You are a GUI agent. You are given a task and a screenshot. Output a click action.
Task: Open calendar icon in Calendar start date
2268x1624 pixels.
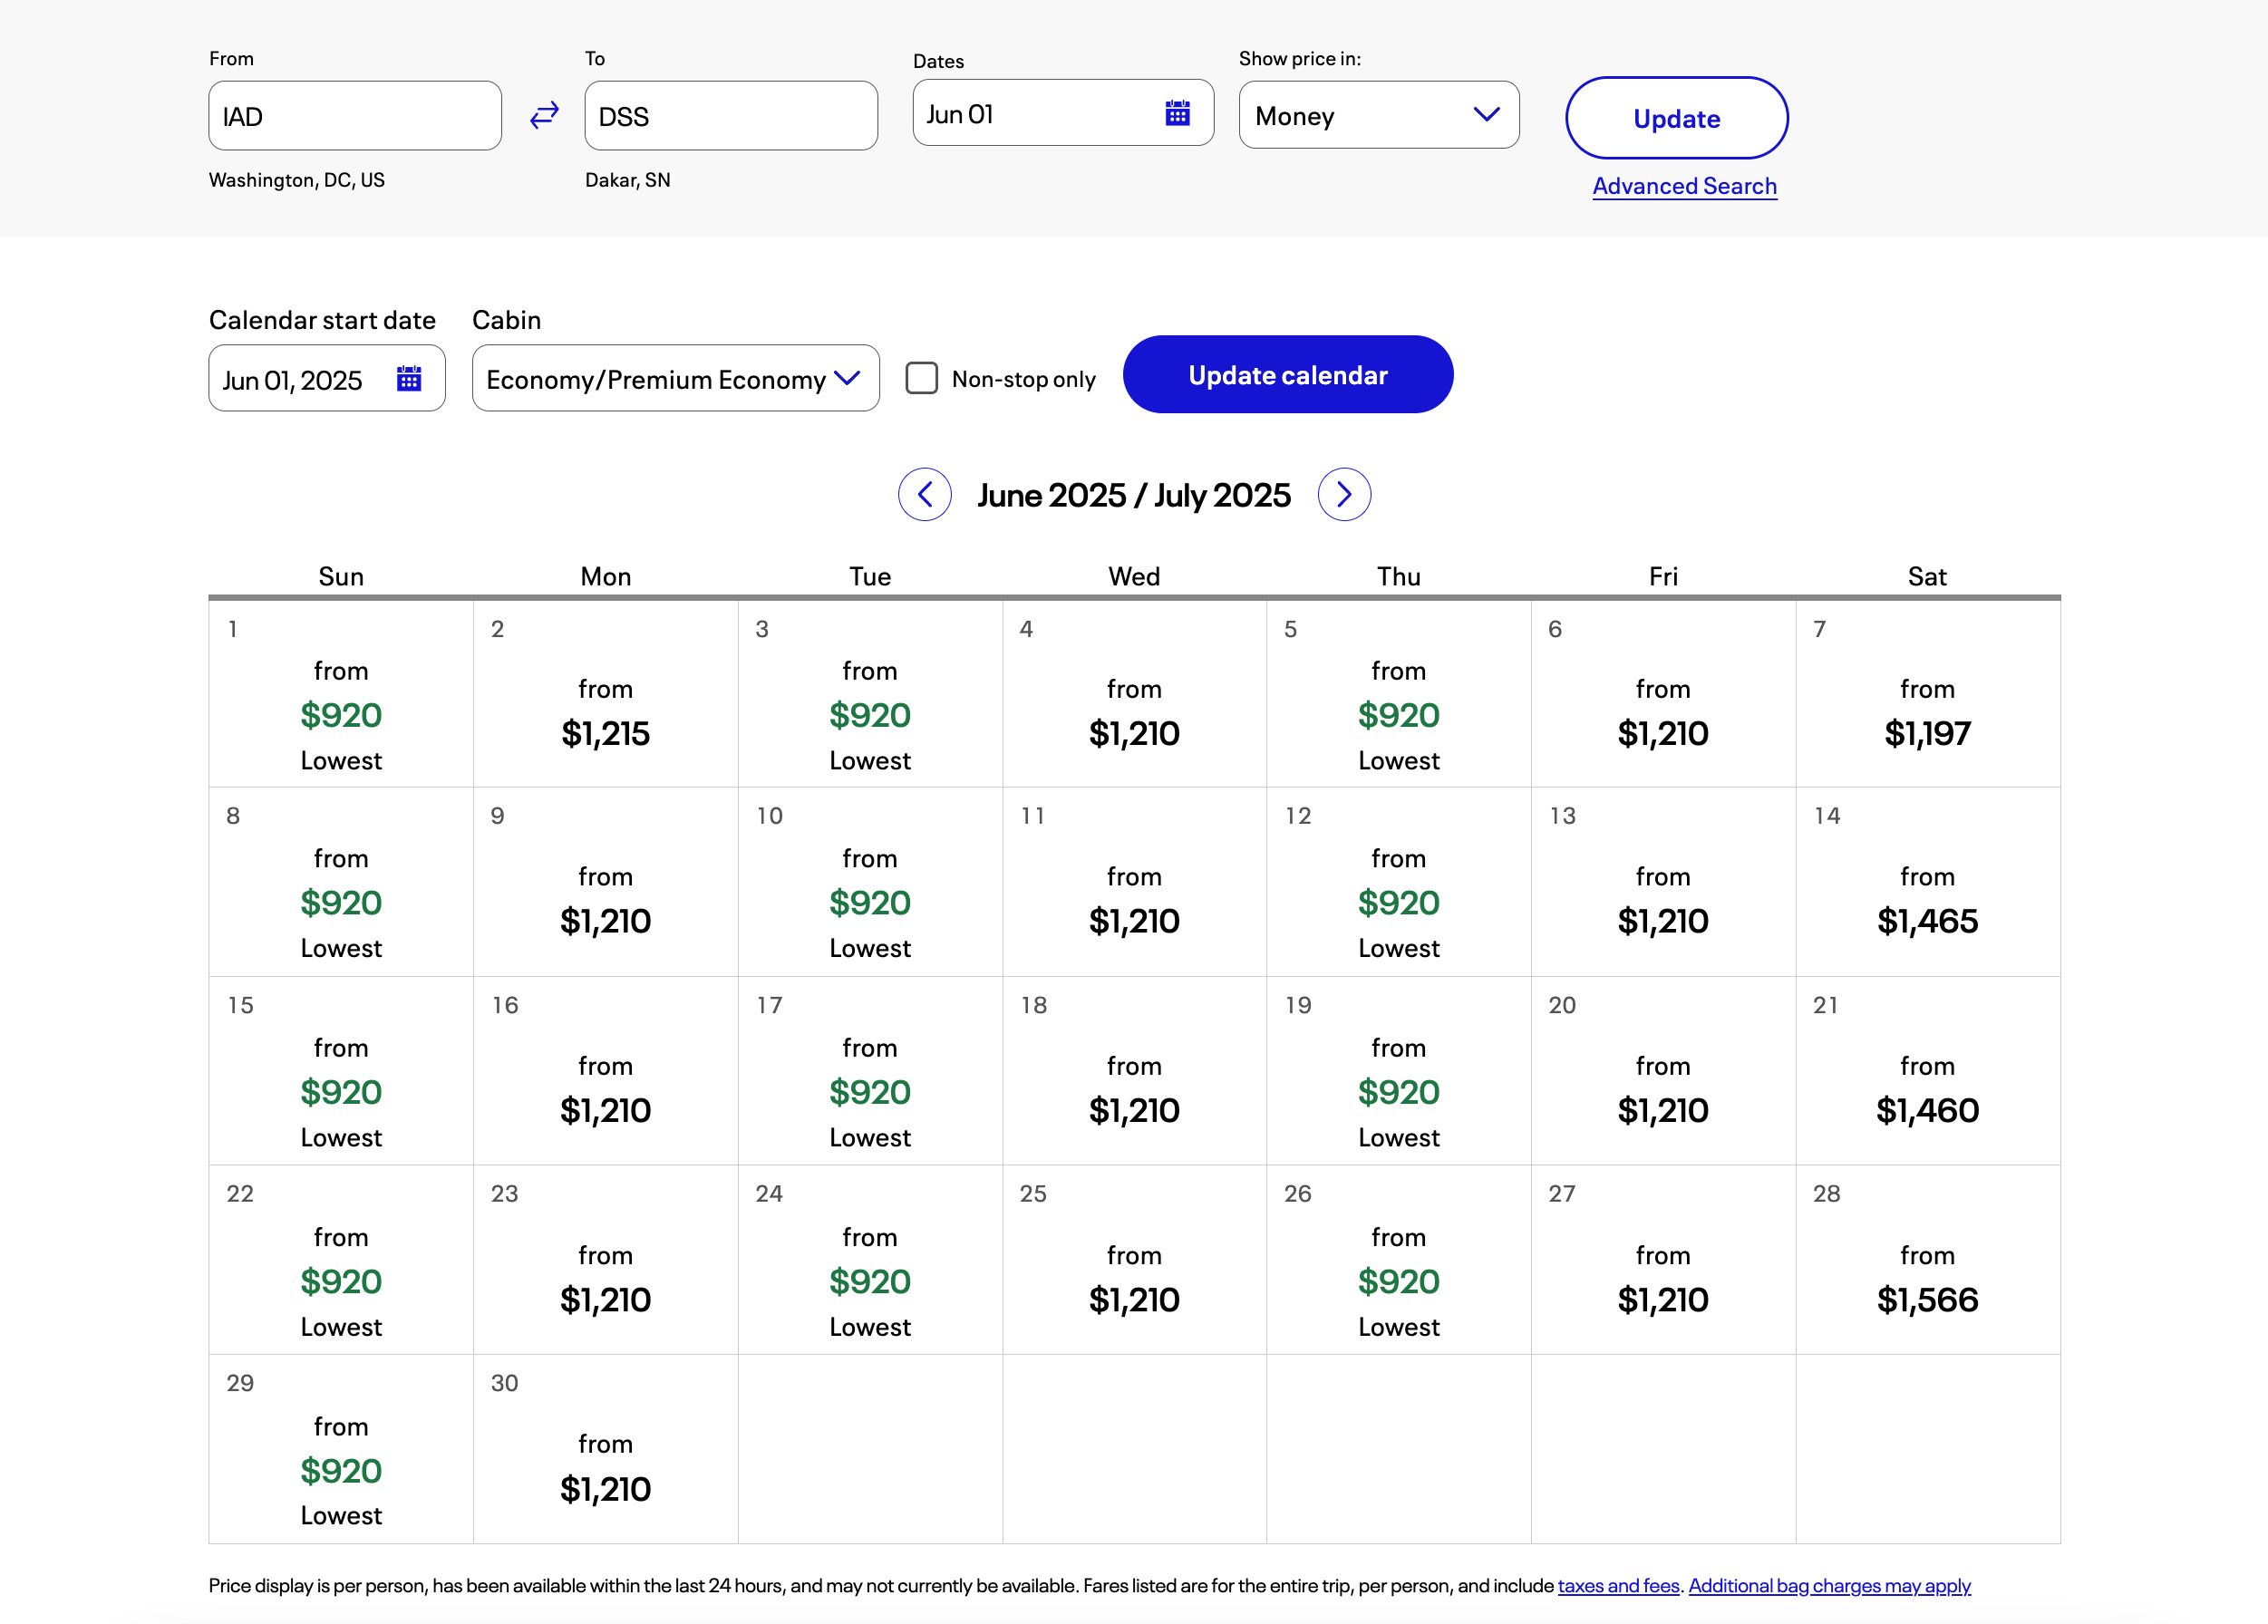click(x=409, y=379)
